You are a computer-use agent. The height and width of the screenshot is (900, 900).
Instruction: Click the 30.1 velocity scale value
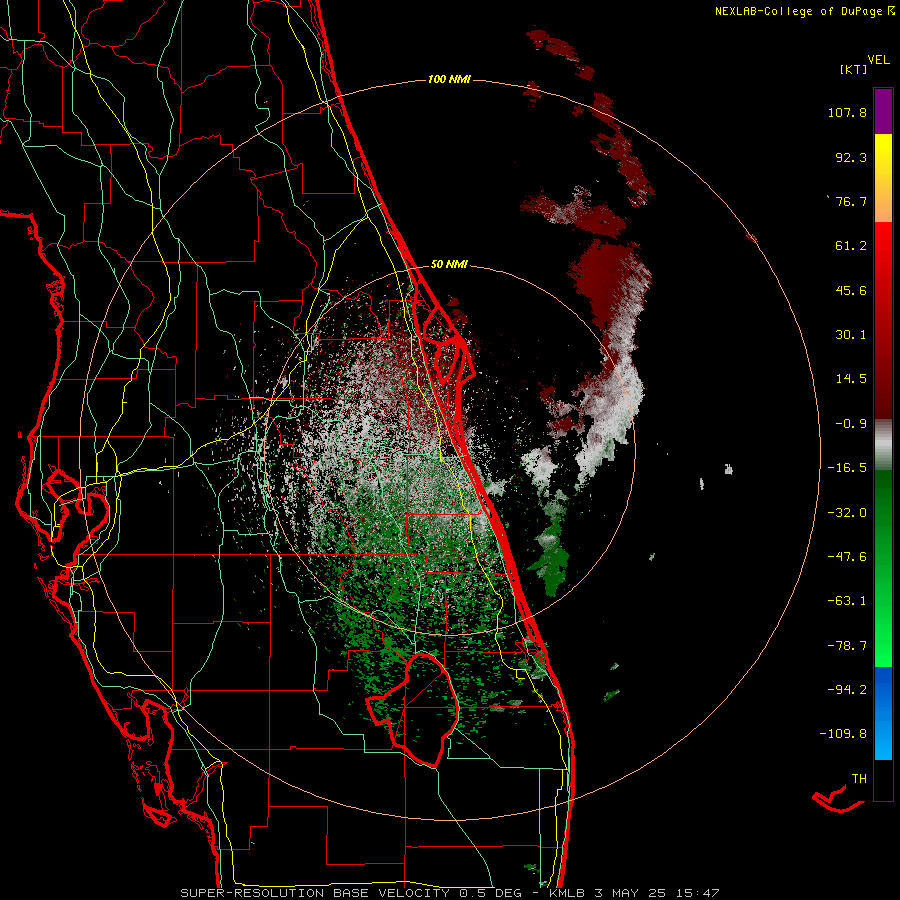851,335
